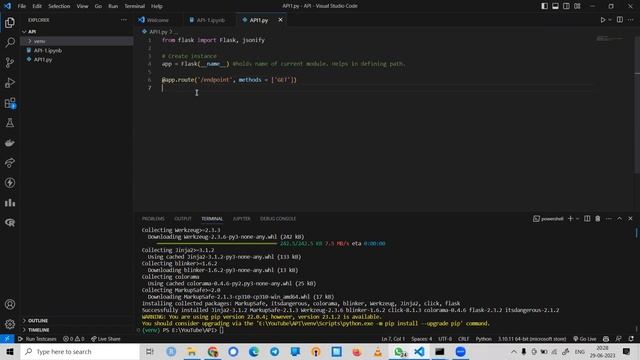Open the Manage gear in activity bar
Image resolution: width=640 pixels, height=360 pixels.
[10, 324]
